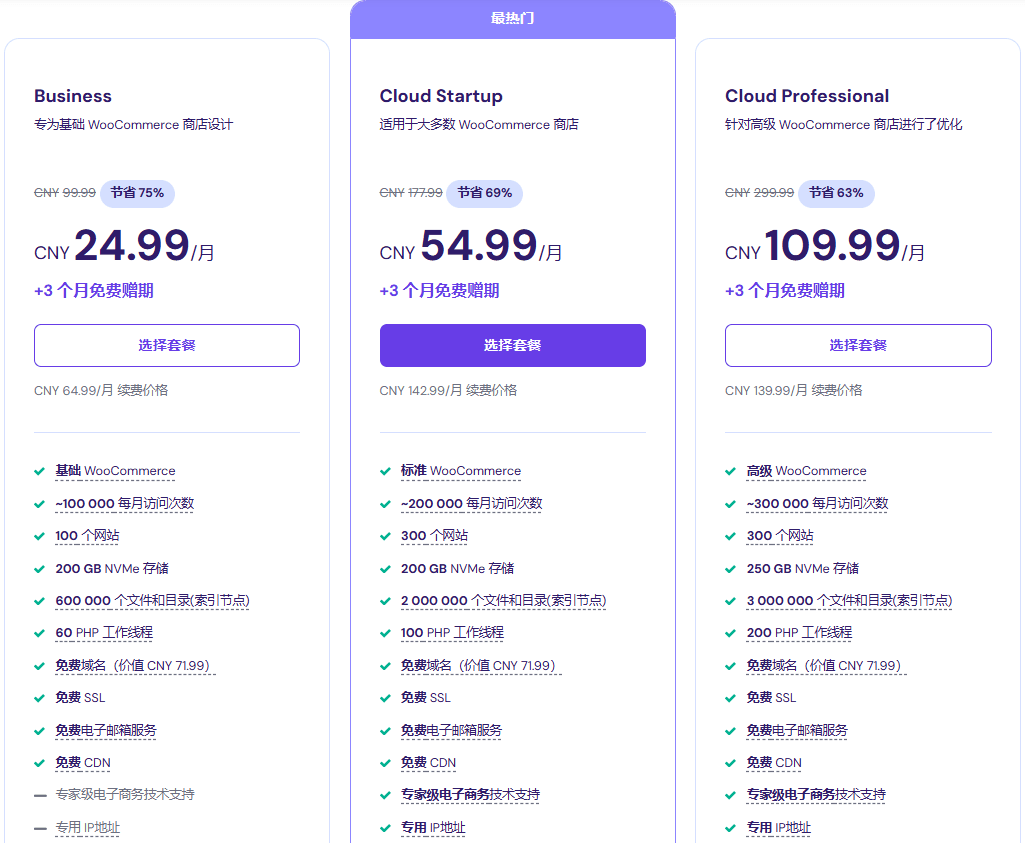Click the checkmark beside ~200 000 每月访问次数
Screen dimensions: 1025x843
click(386, 504)
